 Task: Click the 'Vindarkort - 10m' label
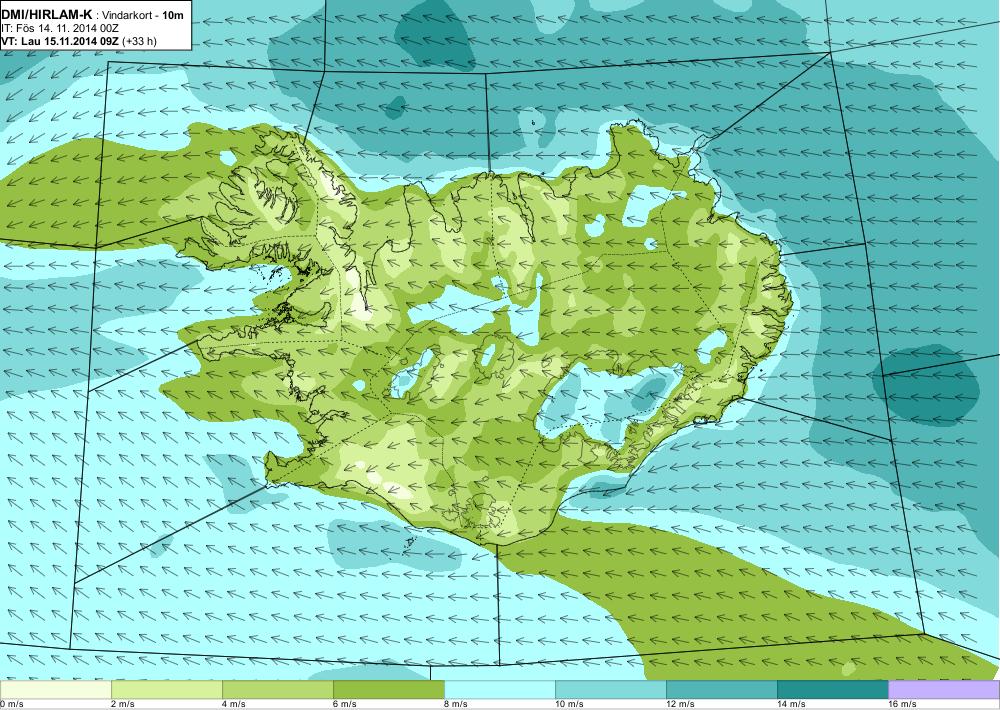pos(142,16)
